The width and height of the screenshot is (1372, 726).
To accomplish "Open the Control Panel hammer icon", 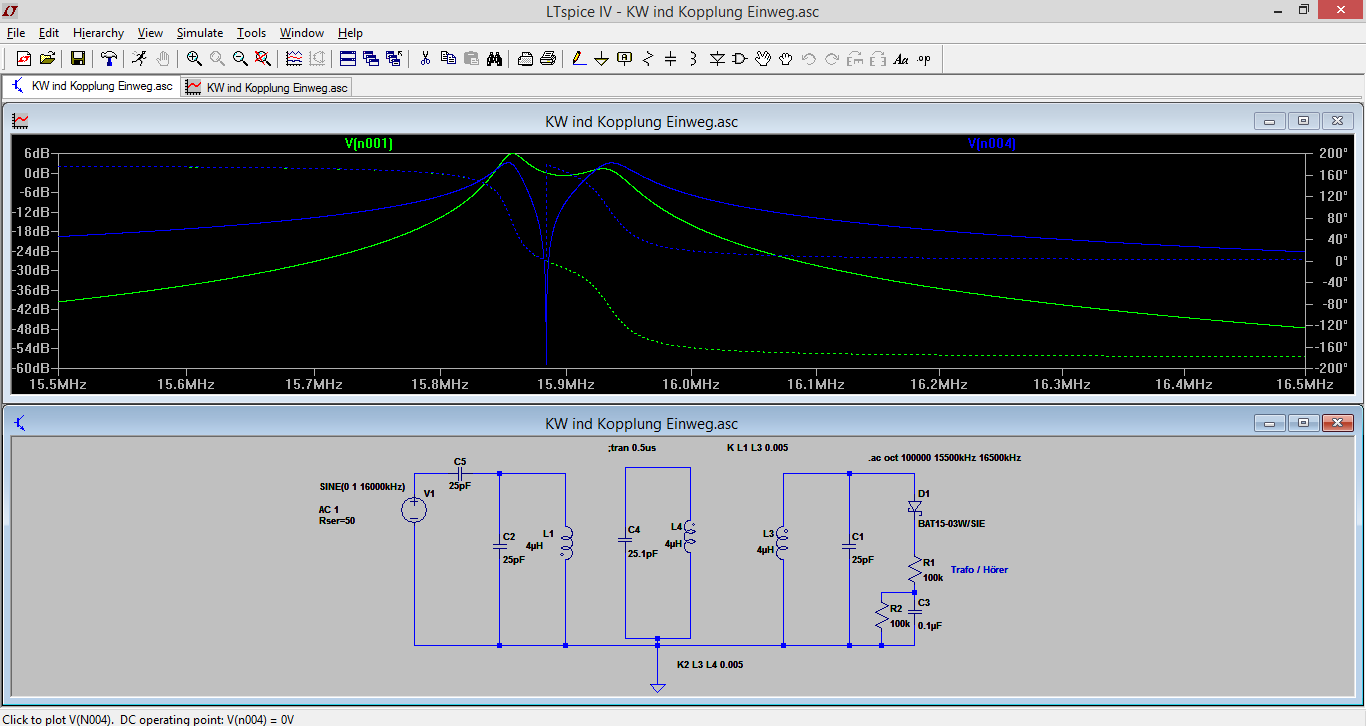I will pos(109,59).
